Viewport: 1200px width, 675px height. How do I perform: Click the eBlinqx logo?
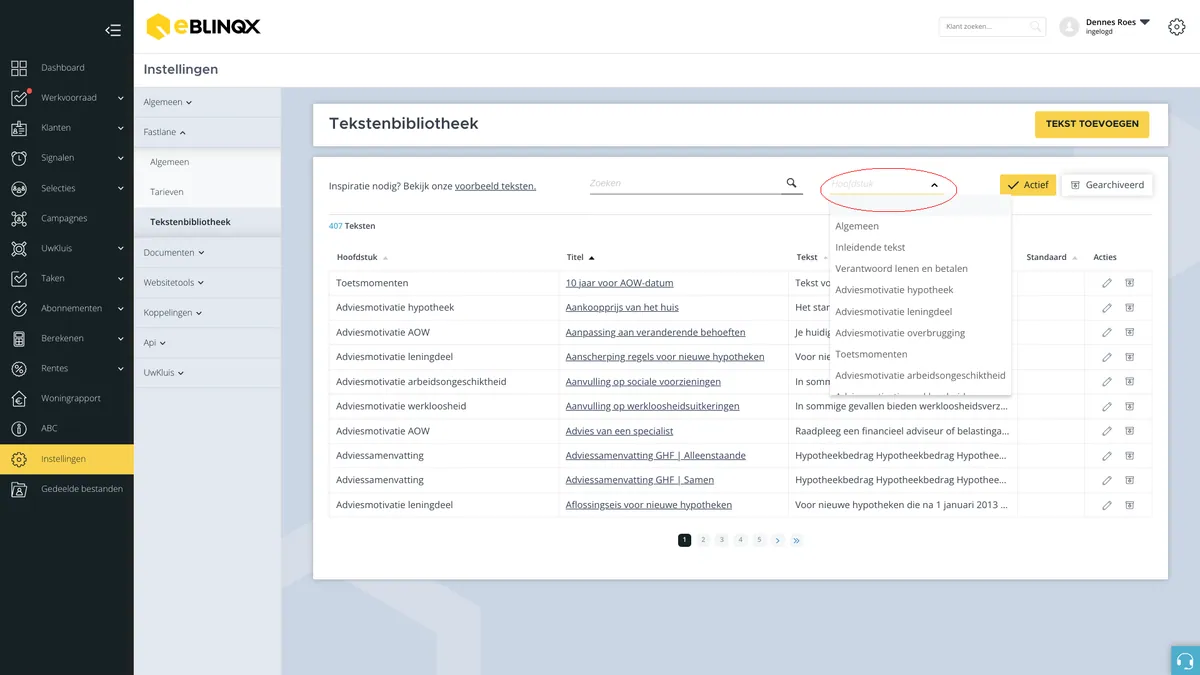(x=203, y=26)
